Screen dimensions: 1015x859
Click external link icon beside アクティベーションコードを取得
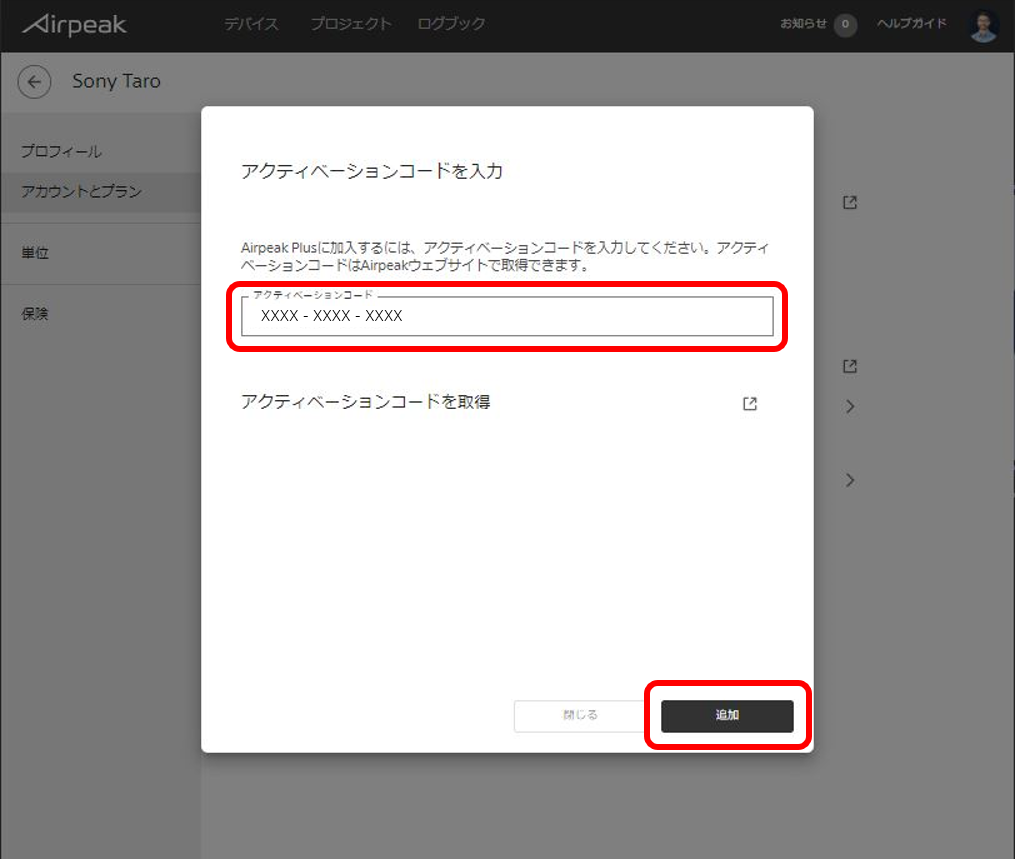coord(750,404)
